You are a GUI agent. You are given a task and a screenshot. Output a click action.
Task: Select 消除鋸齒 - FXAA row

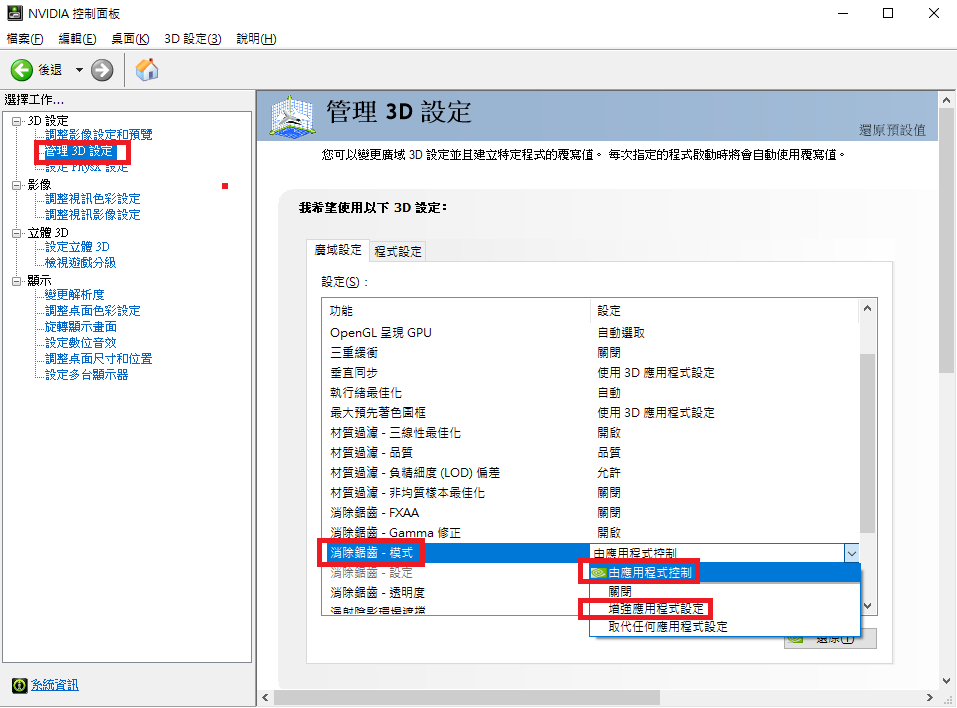tap(590, 513)
